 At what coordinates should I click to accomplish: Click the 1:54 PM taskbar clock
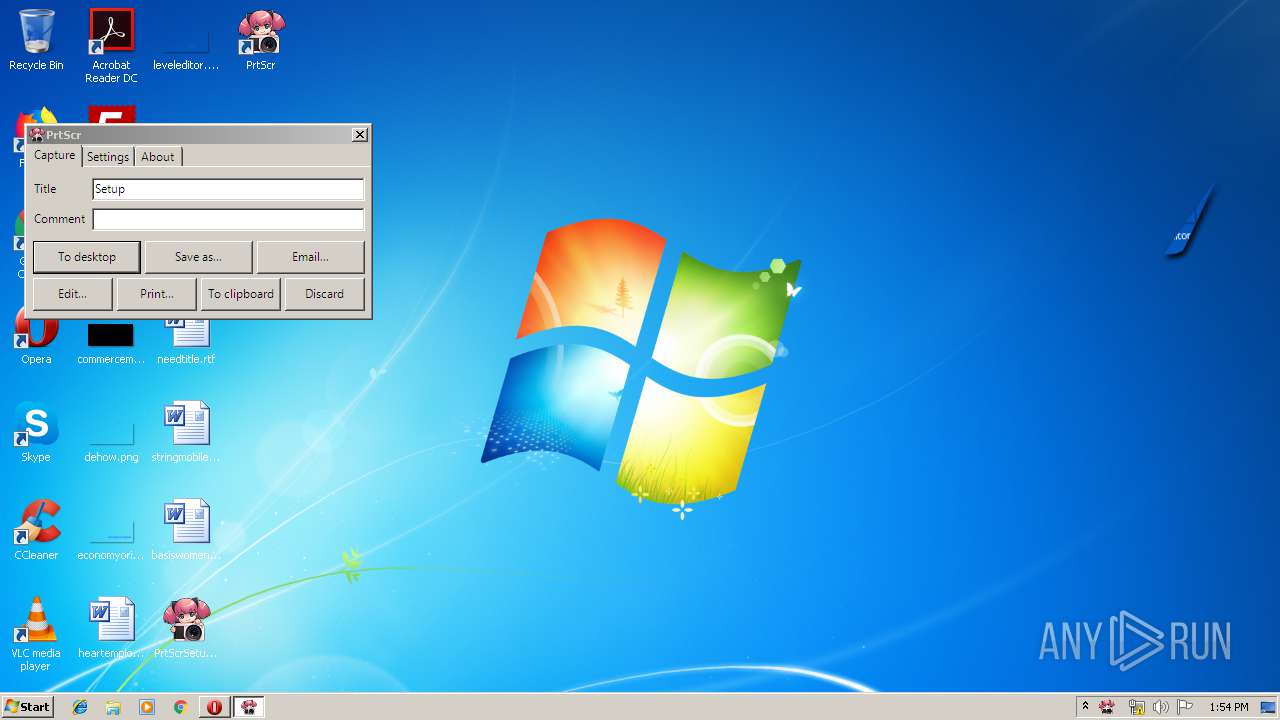[1228, 707]
